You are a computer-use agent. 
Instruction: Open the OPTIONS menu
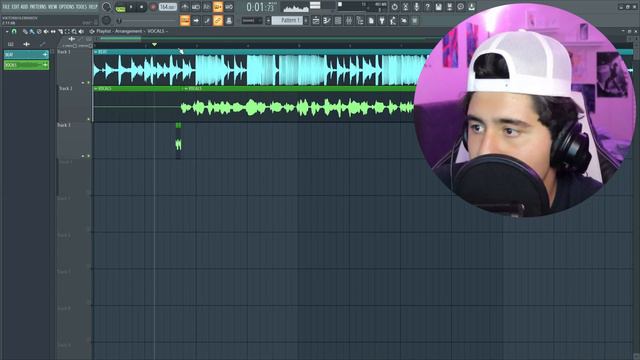67,7
